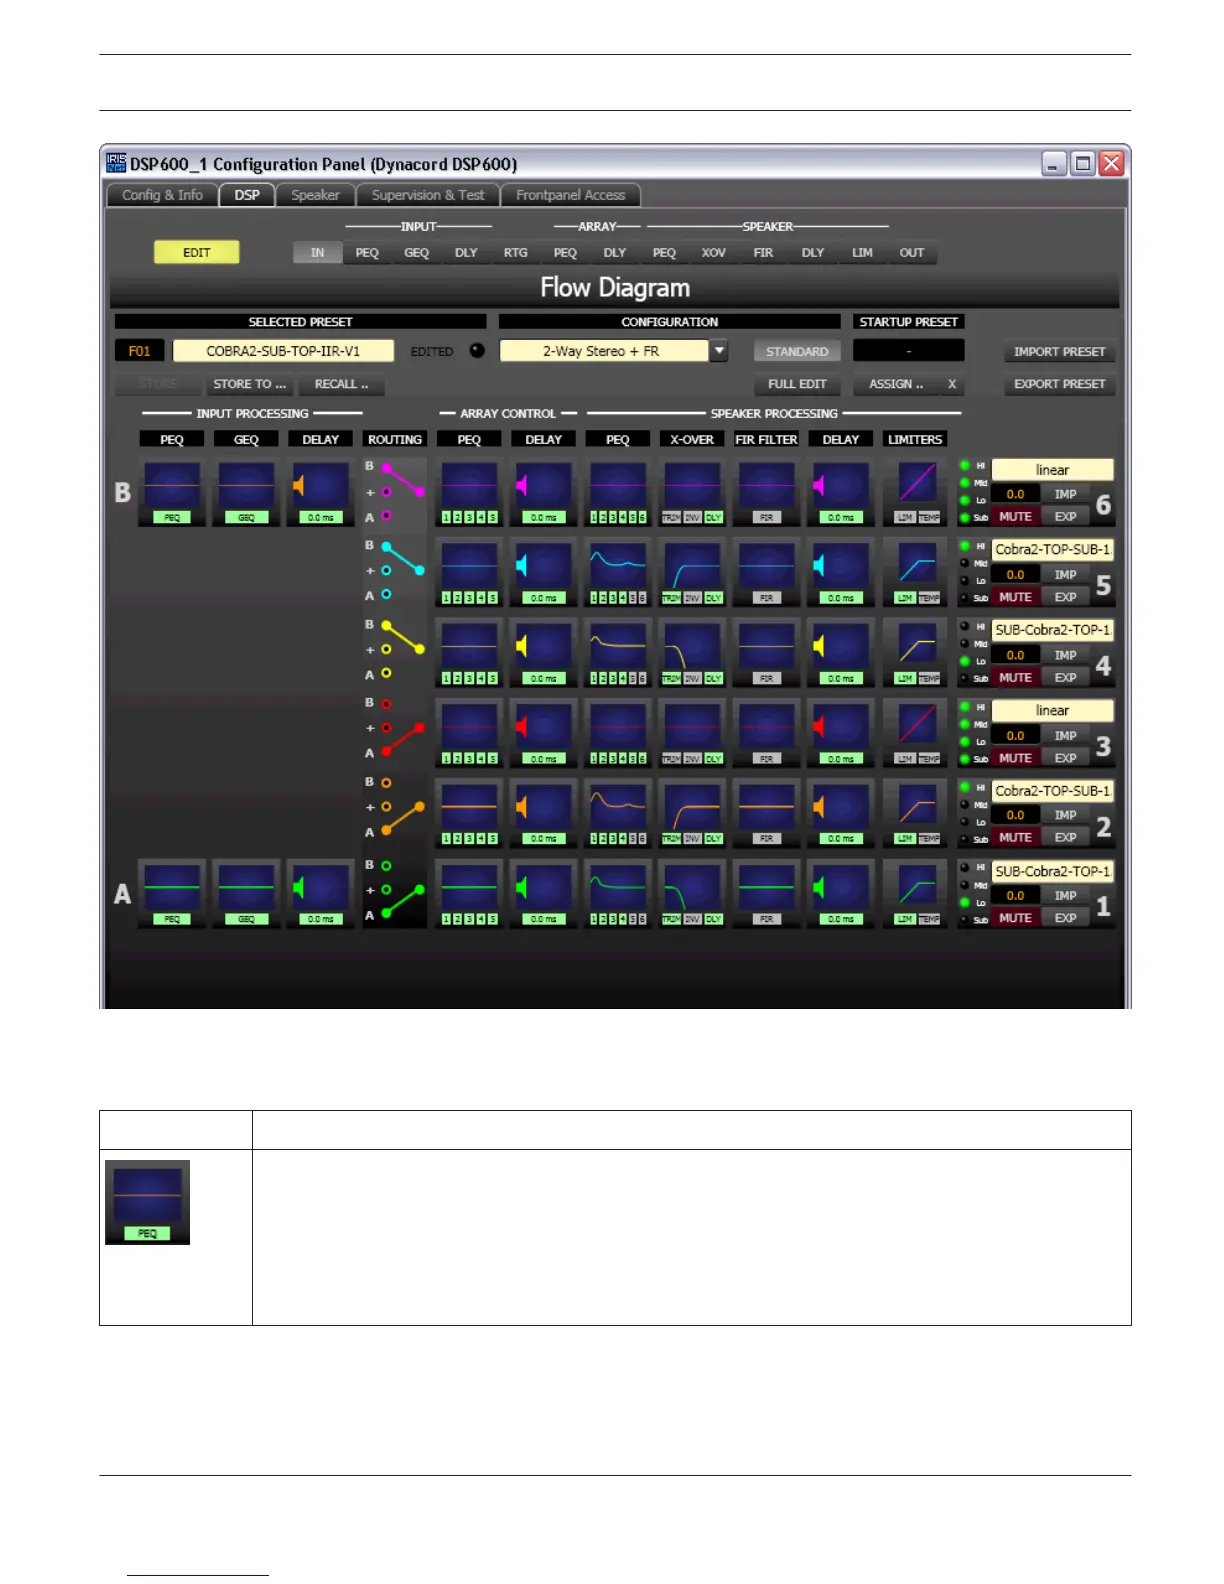Image resolution: width=1224 pixels, height=1584 pixels.
Task: Open channel 5 X-Over filter block
Action: click(x=692, y=573)
